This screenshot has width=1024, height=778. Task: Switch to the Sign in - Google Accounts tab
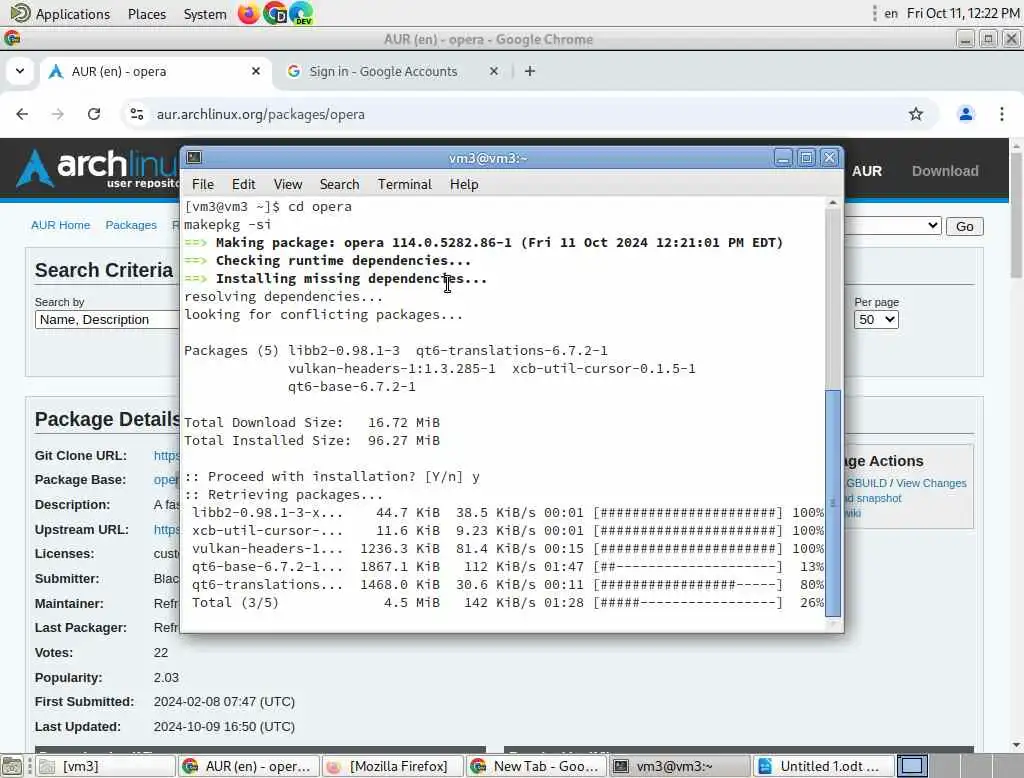pyautogui.click(x=394, y=71)
